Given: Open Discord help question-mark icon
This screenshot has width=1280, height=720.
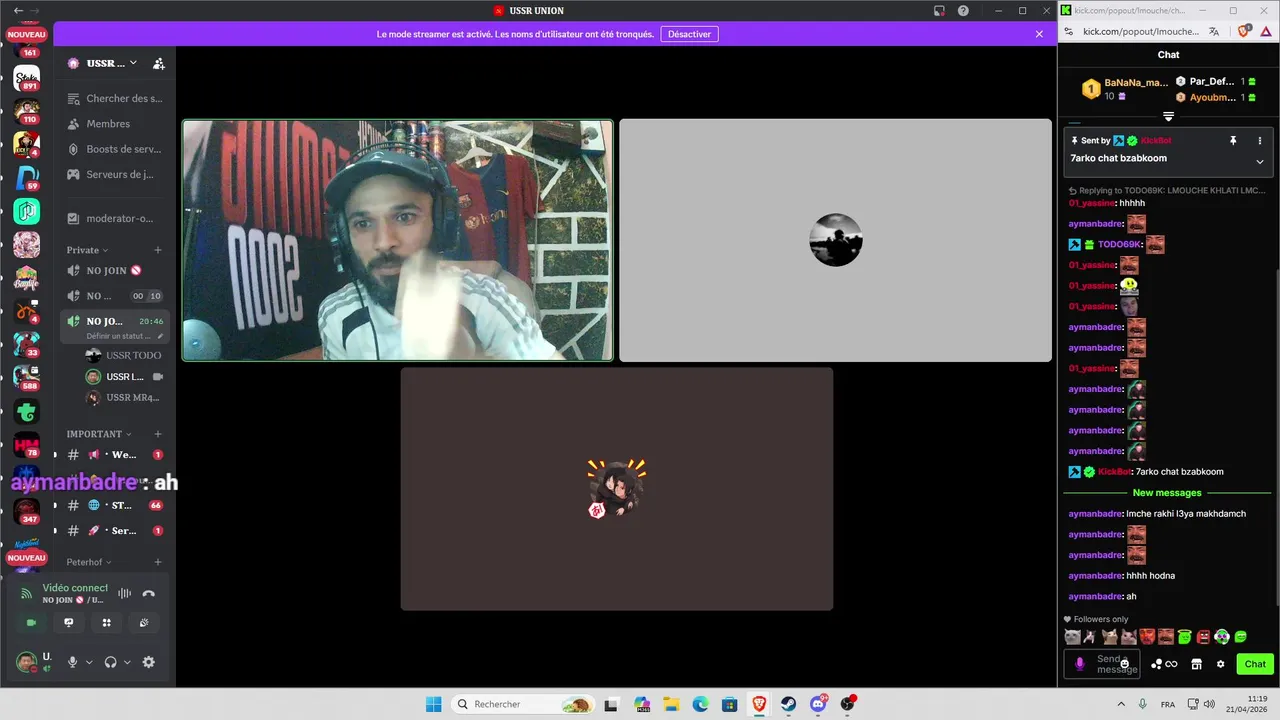Looking at the screenshot, I should click(x=963, y=11).
